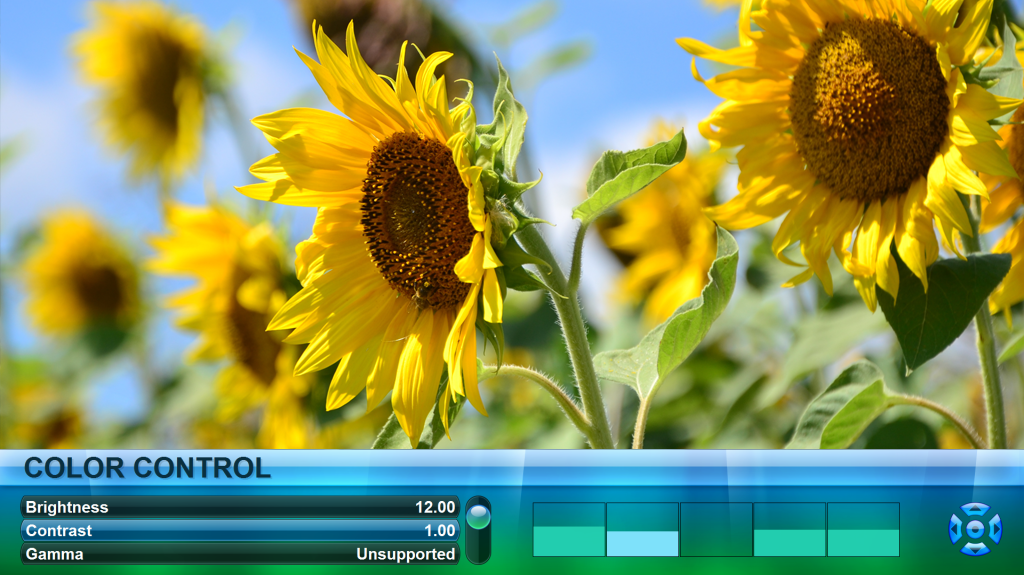Image resolution: width=1024 pixels, height=575 pixels.
Task: Click the down arrow on navigation pad
Action: point(975,550)
